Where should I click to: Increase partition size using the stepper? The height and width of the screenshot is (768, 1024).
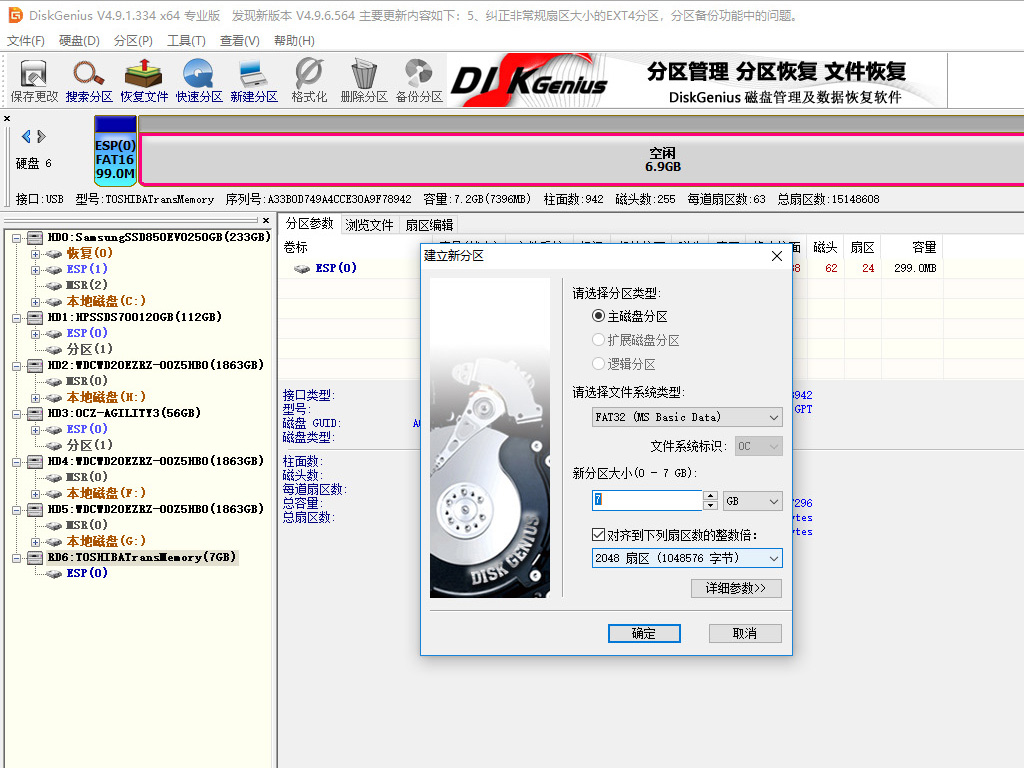coord(710,497)
